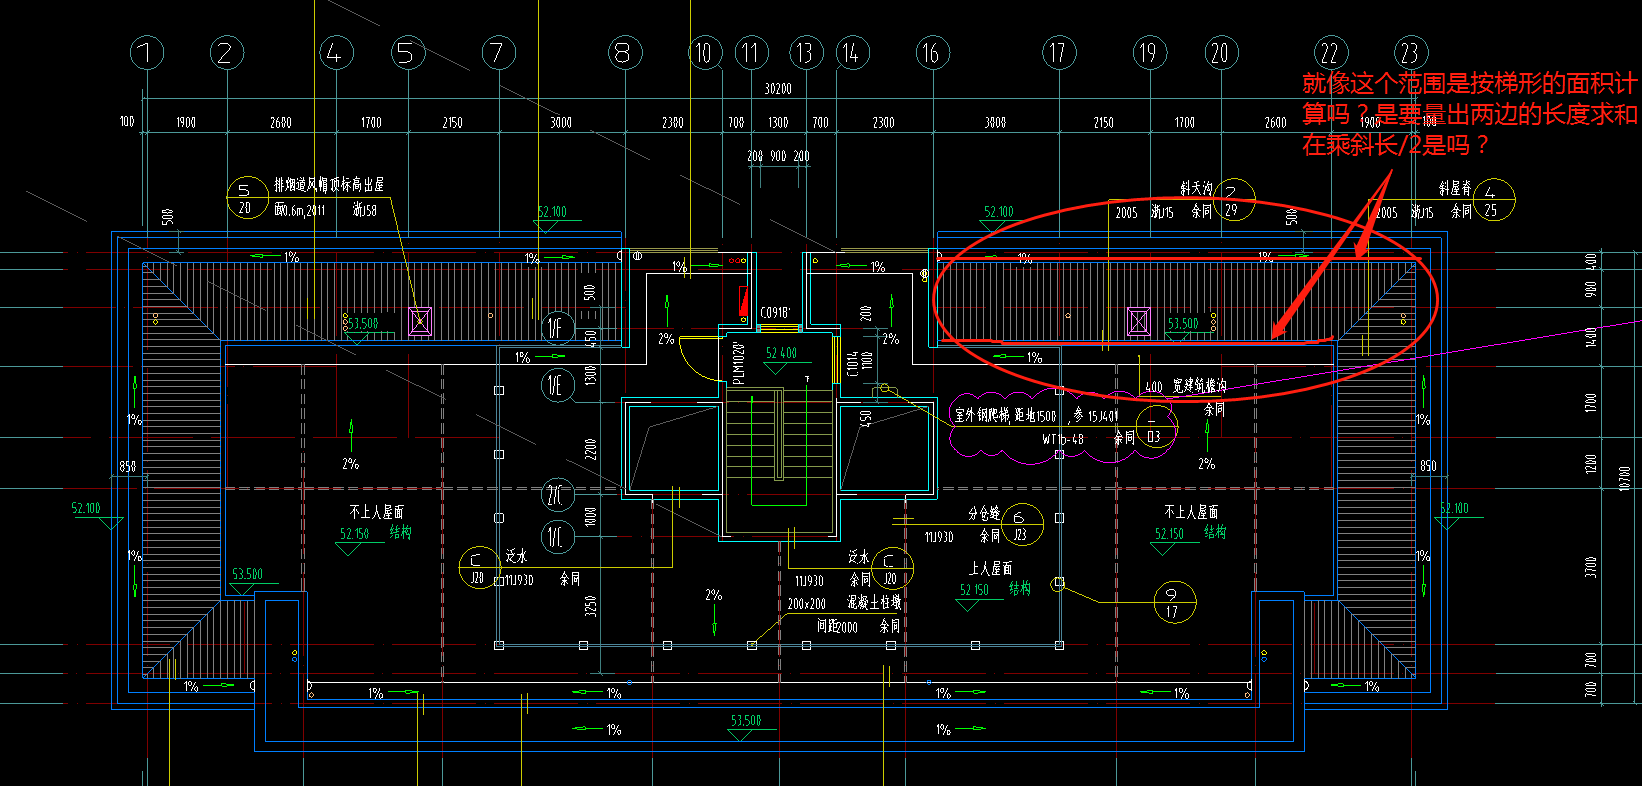Click detail callout circle 2 over 29

click(1233, 200)
